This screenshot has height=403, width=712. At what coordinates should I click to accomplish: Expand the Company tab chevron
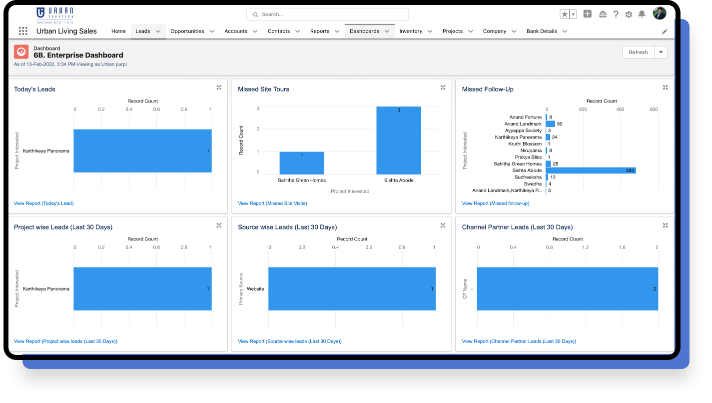coord(514,31)
